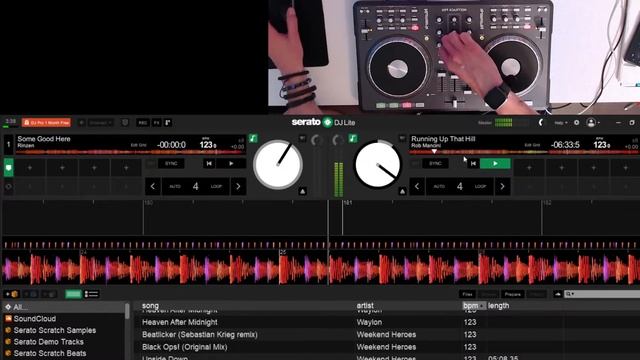This screenshot has height=360, width=640.
Task: Double loop size on right deck
Action: pyautogui.click(x=502, y=187)
